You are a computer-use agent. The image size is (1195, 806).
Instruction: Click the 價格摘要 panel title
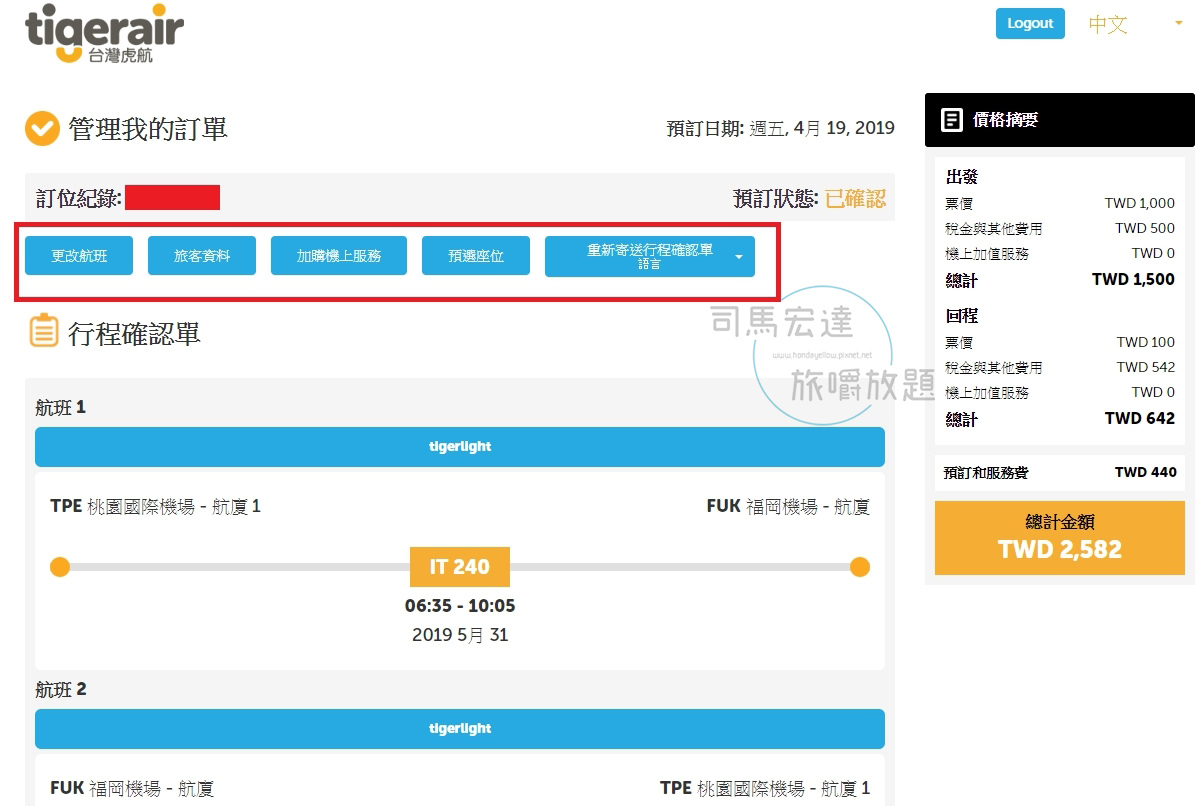(x=1005, y=120)
